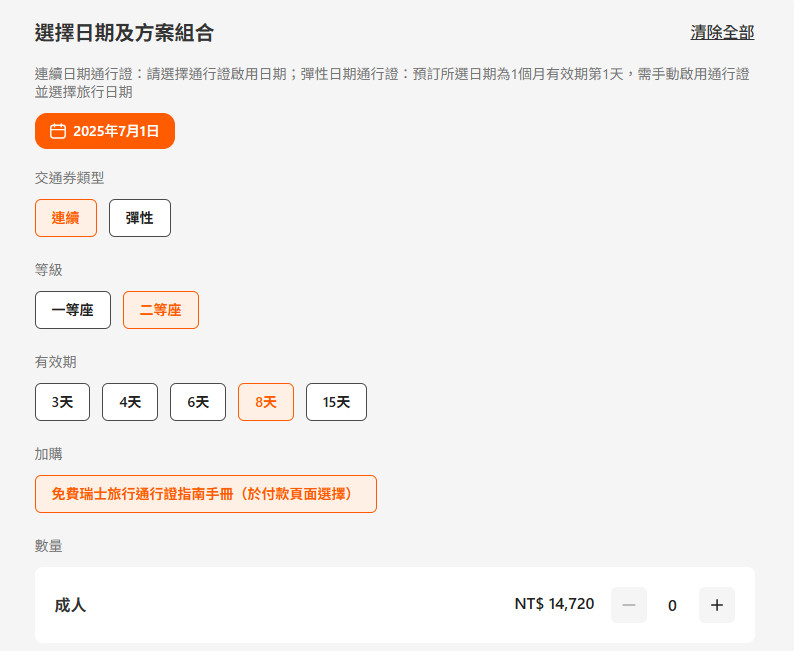
Task: Select the 連續 pass type
Action: click(x=66, y=218)
